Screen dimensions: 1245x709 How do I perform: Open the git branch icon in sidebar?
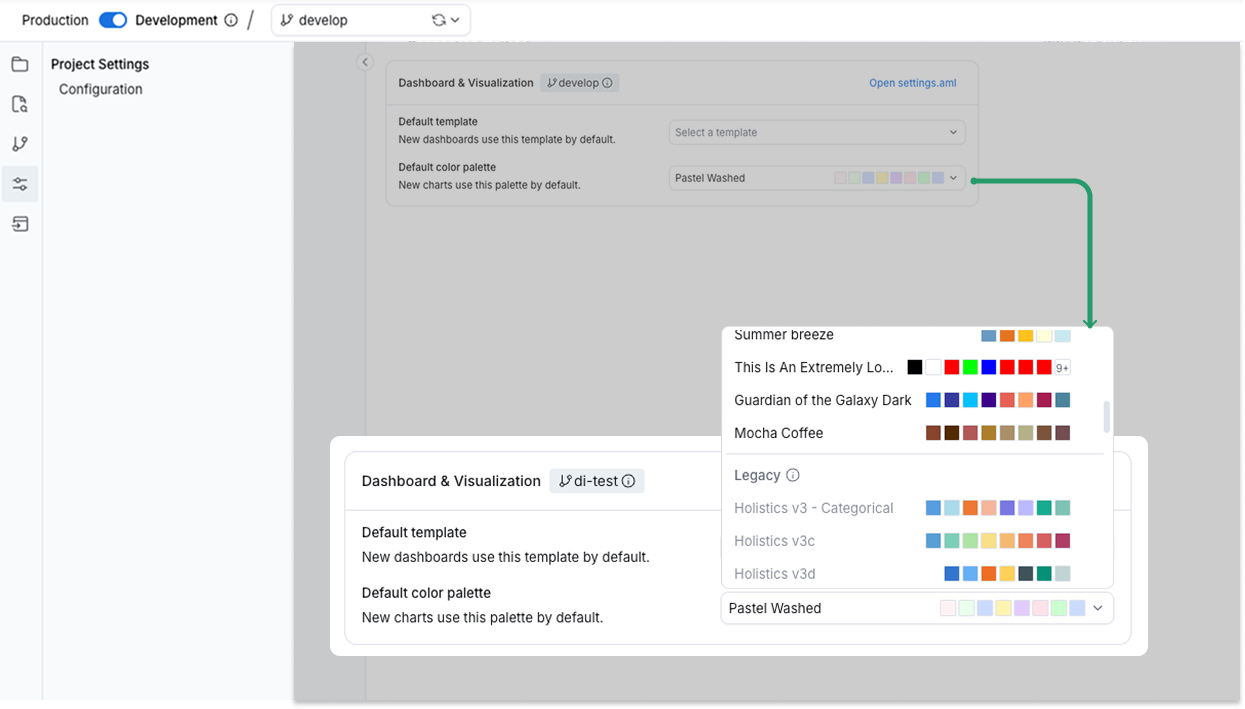20,144
